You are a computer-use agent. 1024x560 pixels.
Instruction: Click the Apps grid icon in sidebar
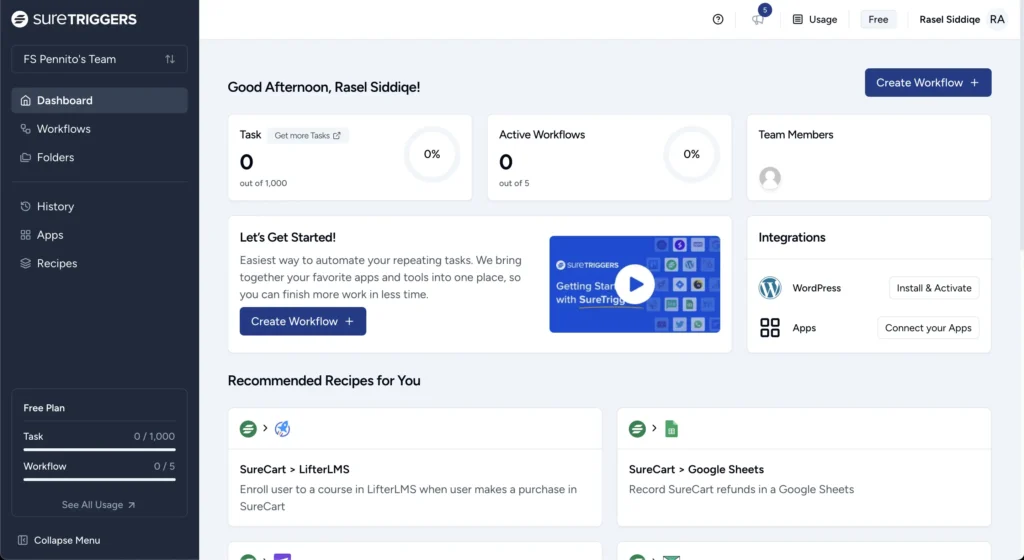click(x=25, y=235)
